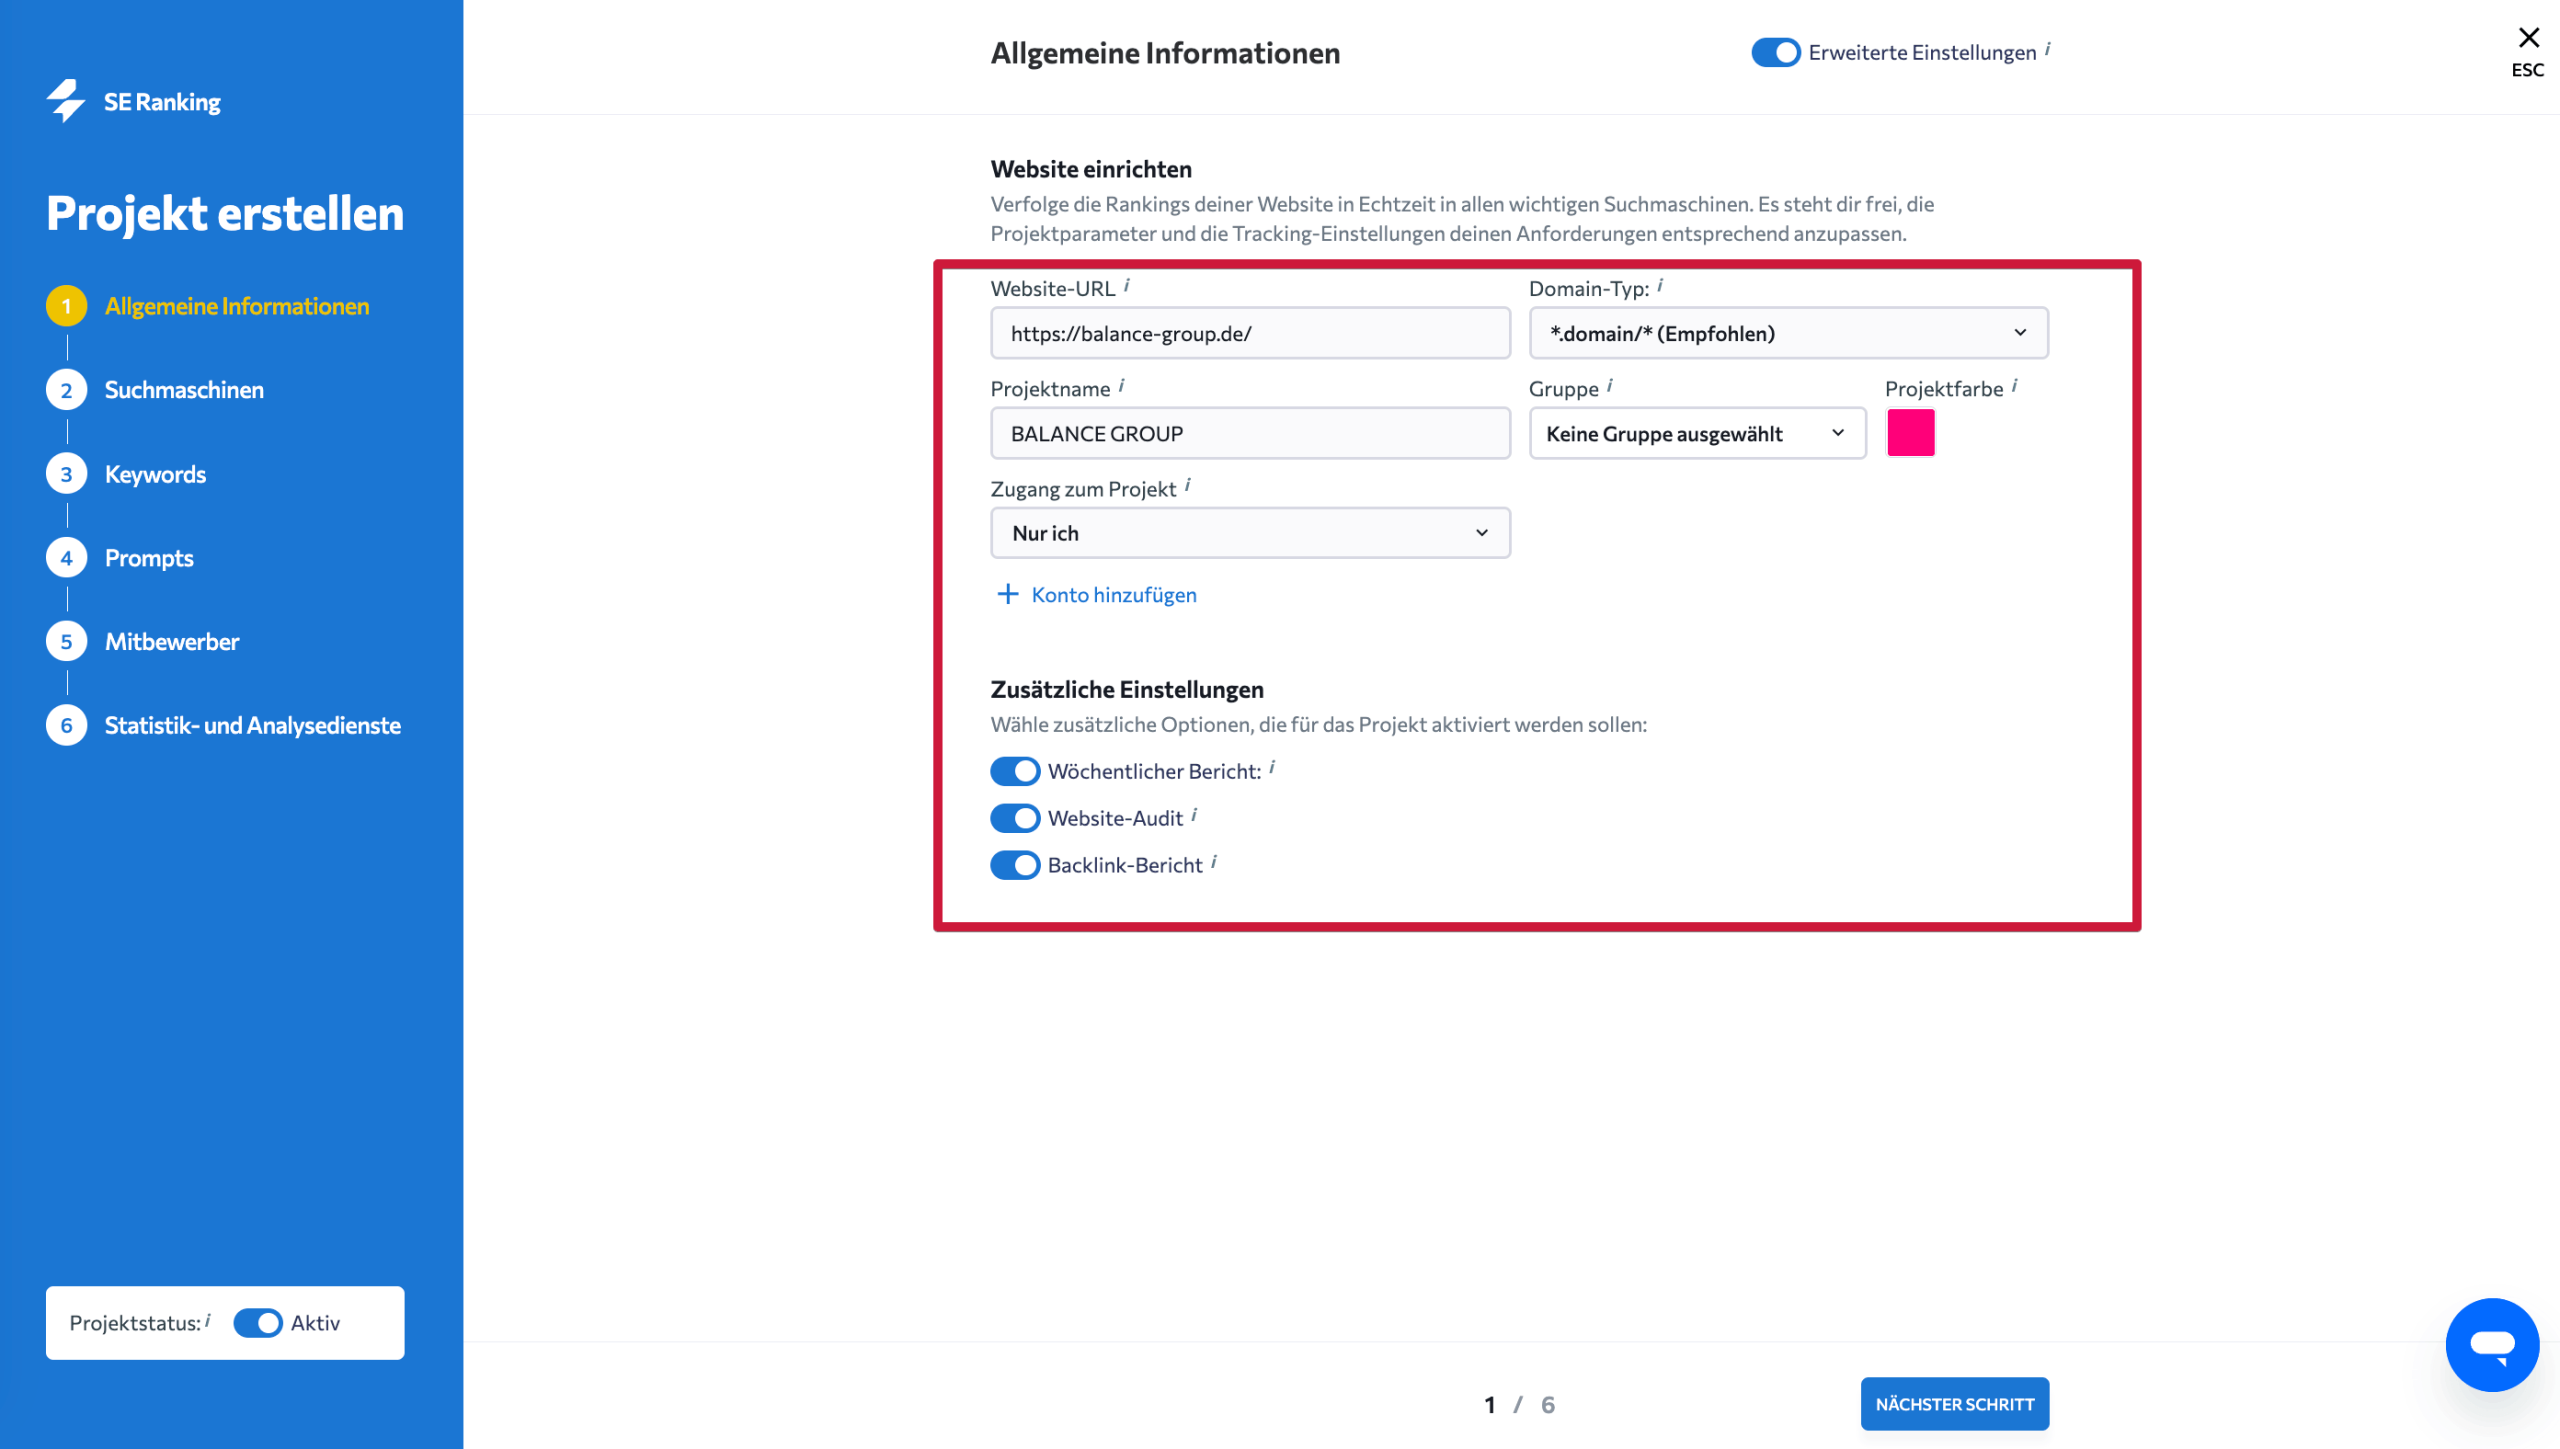2560x1449 pixels.
Task: Click the plus icon for Konto hinzufügen
Action: pos(1008,594)
